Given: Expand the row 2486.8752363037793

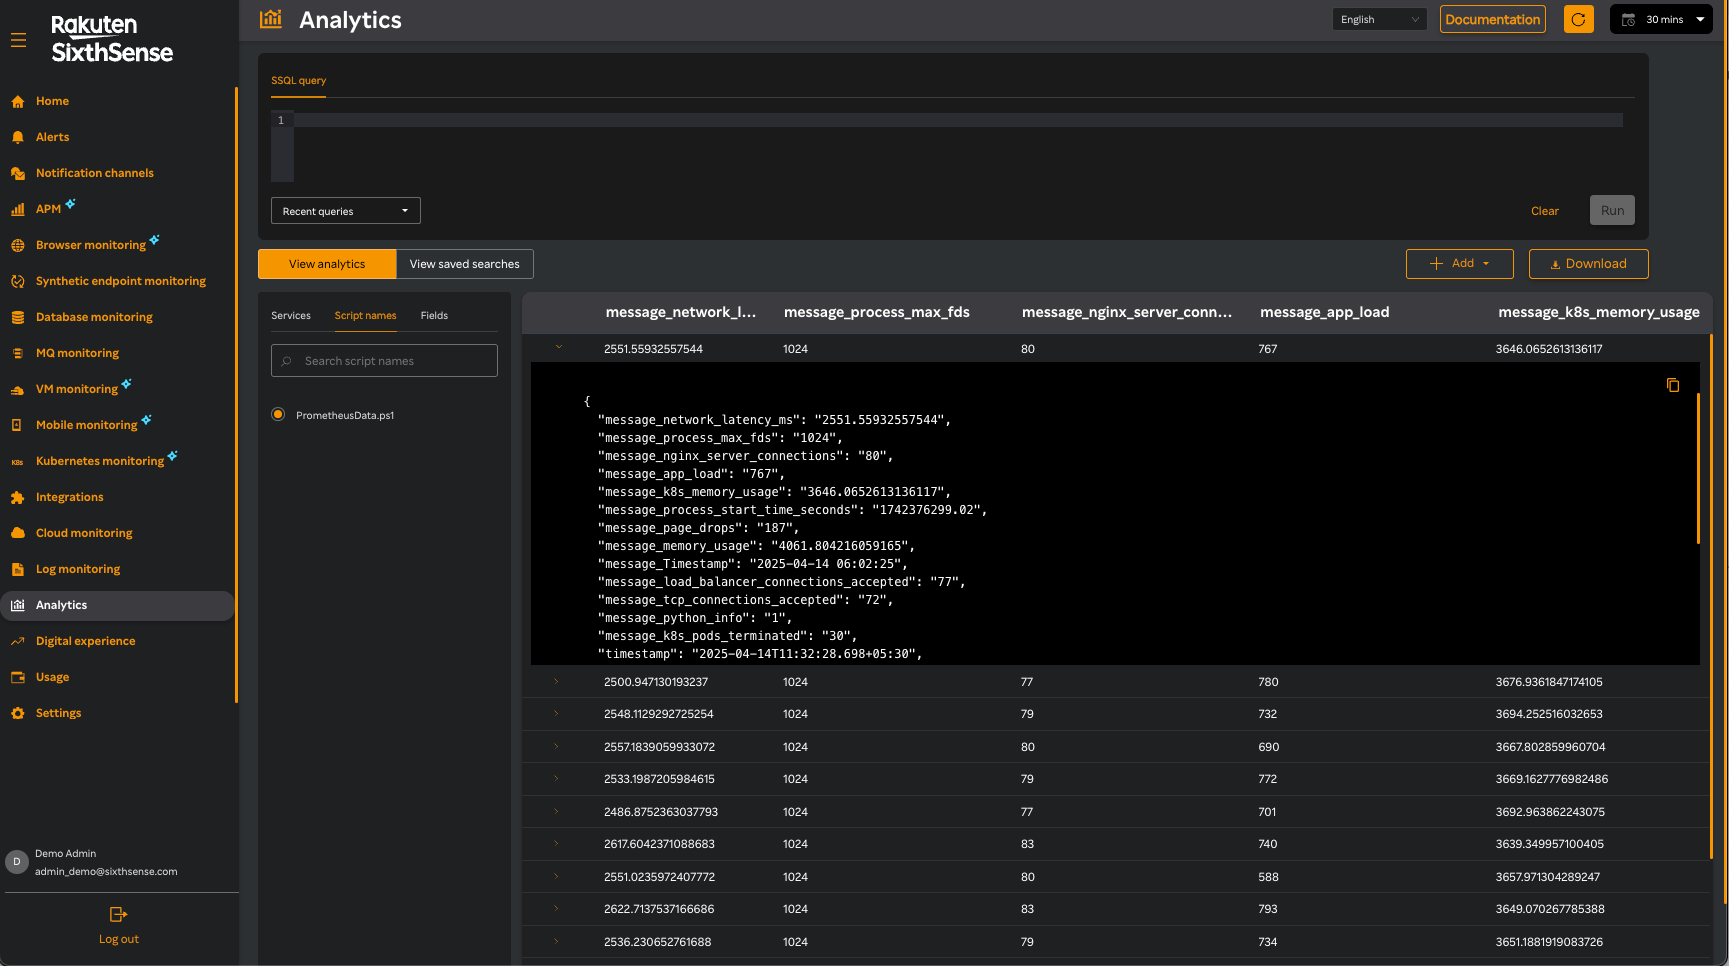Looking at the screenshot, I should click(557, 811).
